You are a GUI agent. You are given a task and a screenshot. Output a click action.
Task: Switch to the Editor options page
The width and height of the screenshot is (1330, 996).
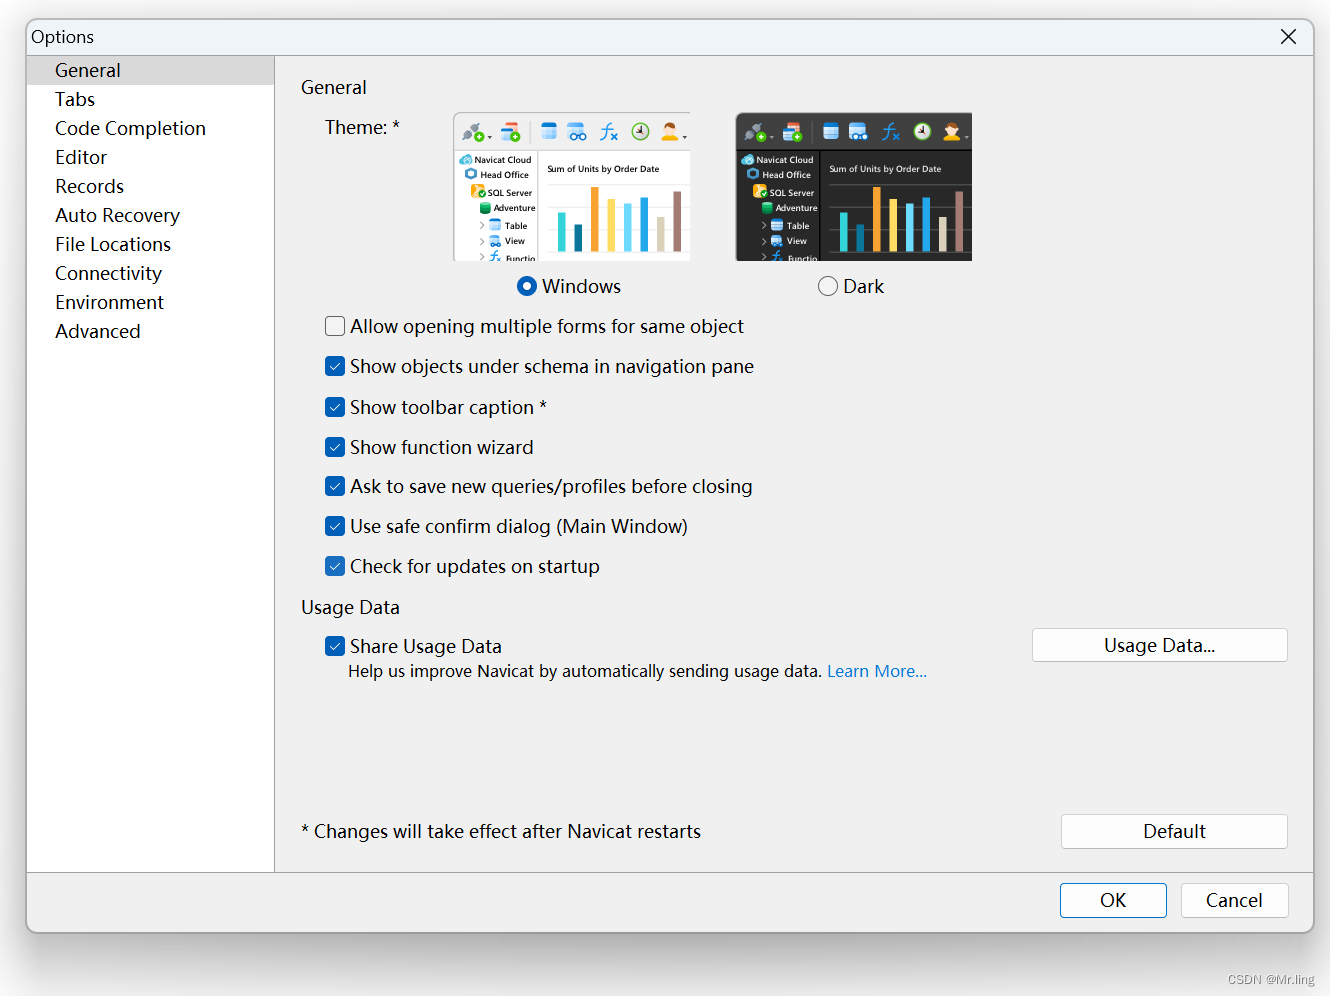point(150,157)
